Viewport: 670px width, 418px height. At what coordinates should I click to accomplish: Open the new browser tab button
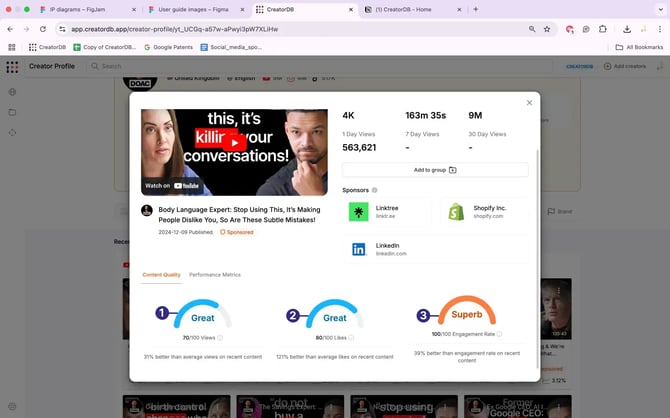(475, 9)
